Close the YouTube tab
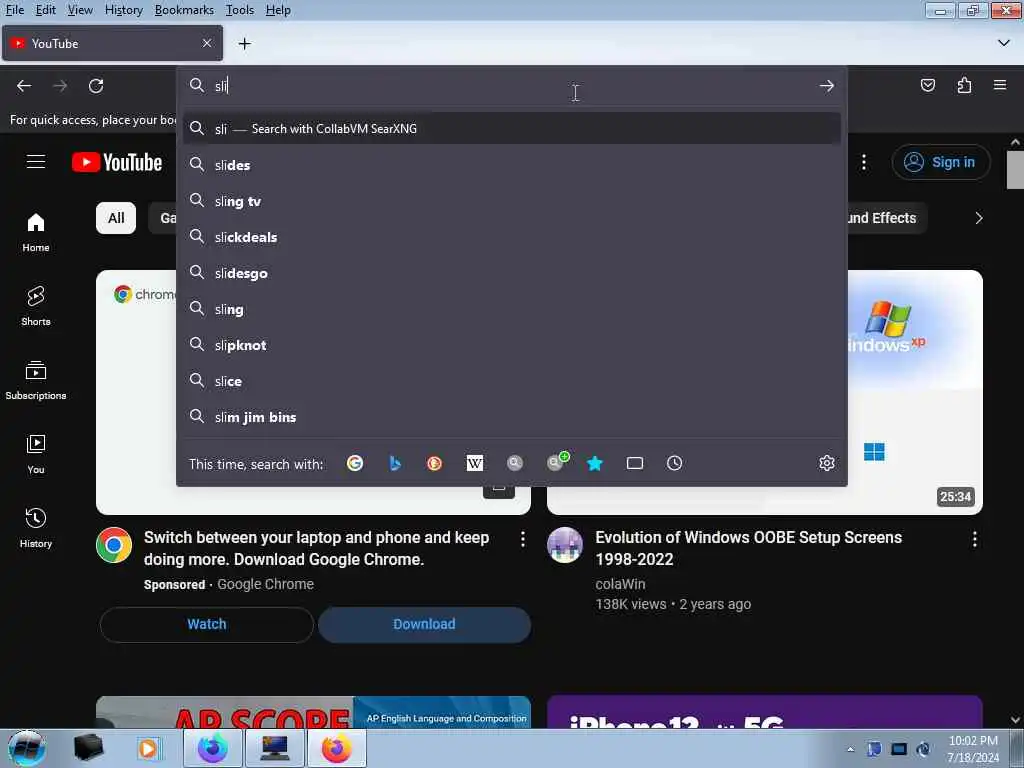 click(207, 43)
